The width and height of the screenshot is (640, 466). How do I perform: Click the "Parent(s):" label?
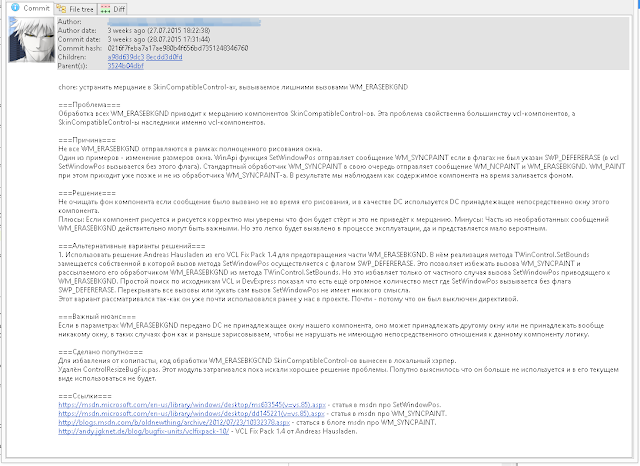[x=72, y=66]
